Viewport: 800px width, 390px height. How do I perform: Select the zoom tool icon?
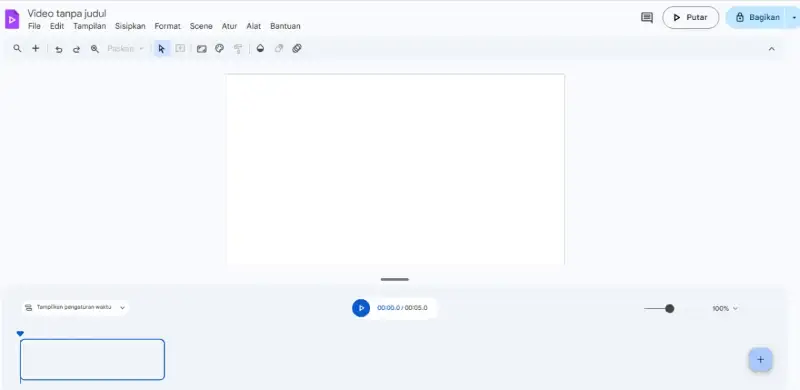click(95, 49)
